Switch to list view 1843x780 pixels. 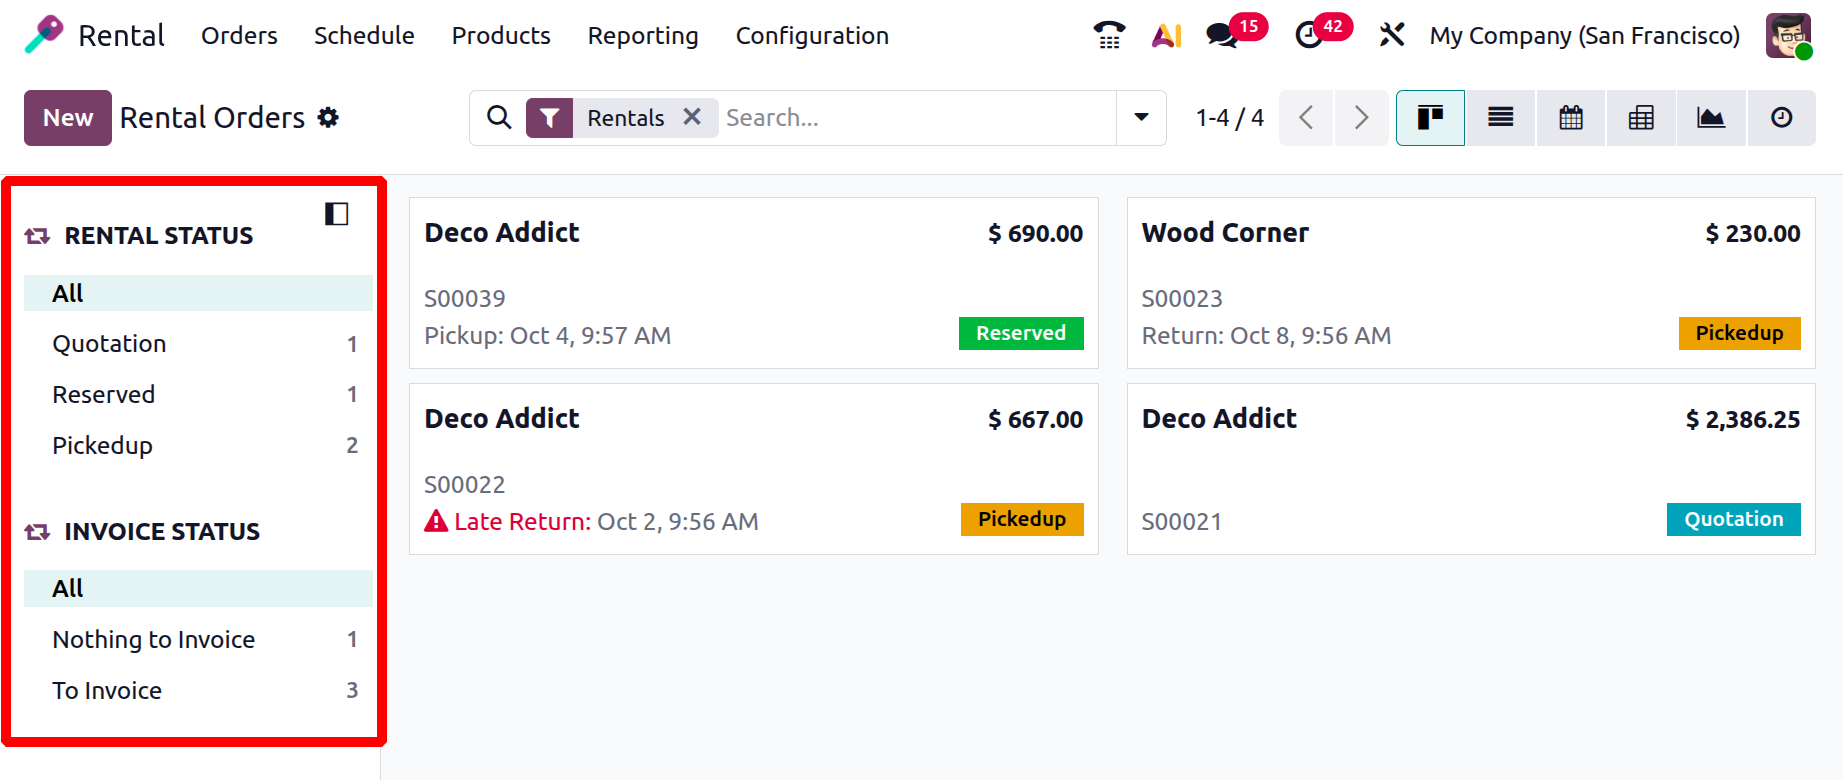(1501, 118)
